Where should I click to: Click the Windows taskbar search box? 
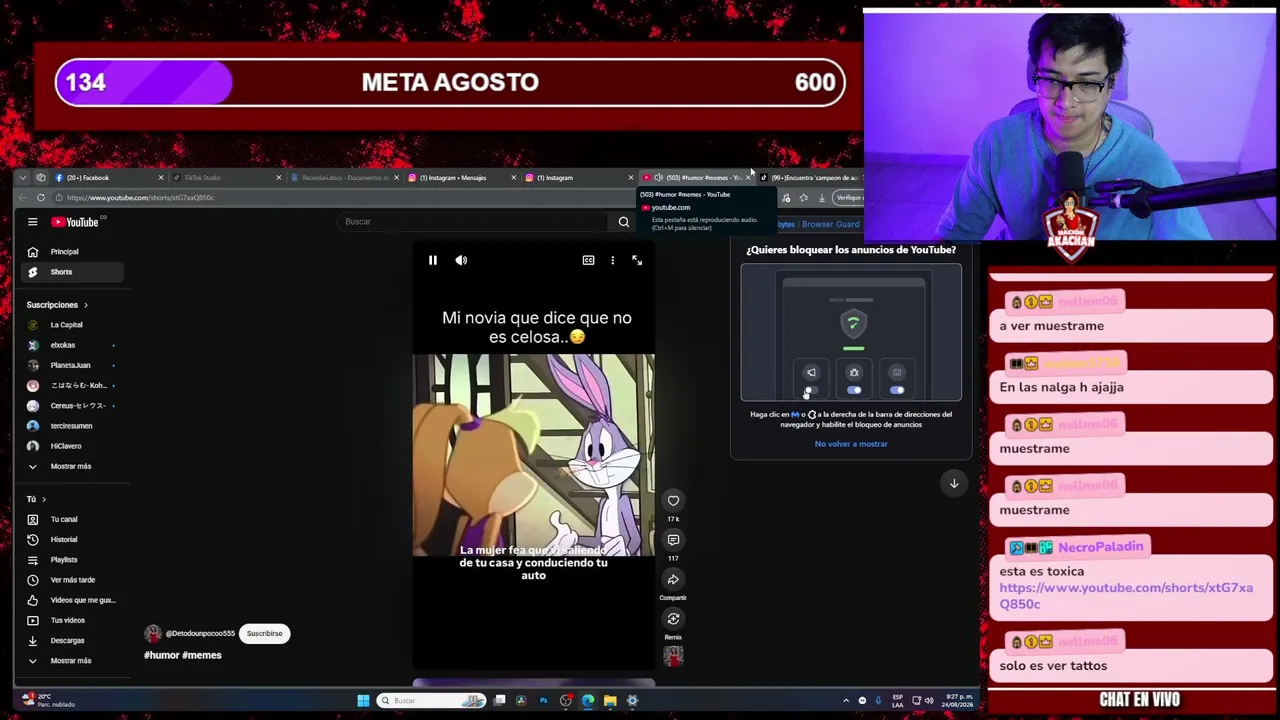click(431, 701)
